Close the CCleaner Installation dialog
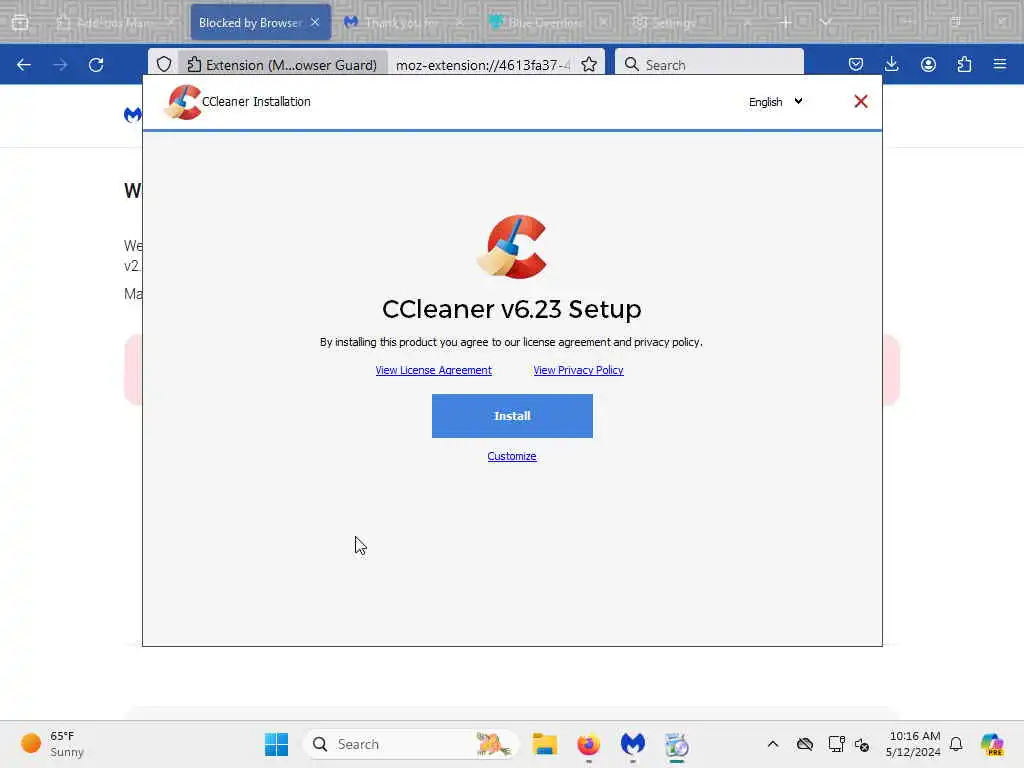 click(861, 101)
